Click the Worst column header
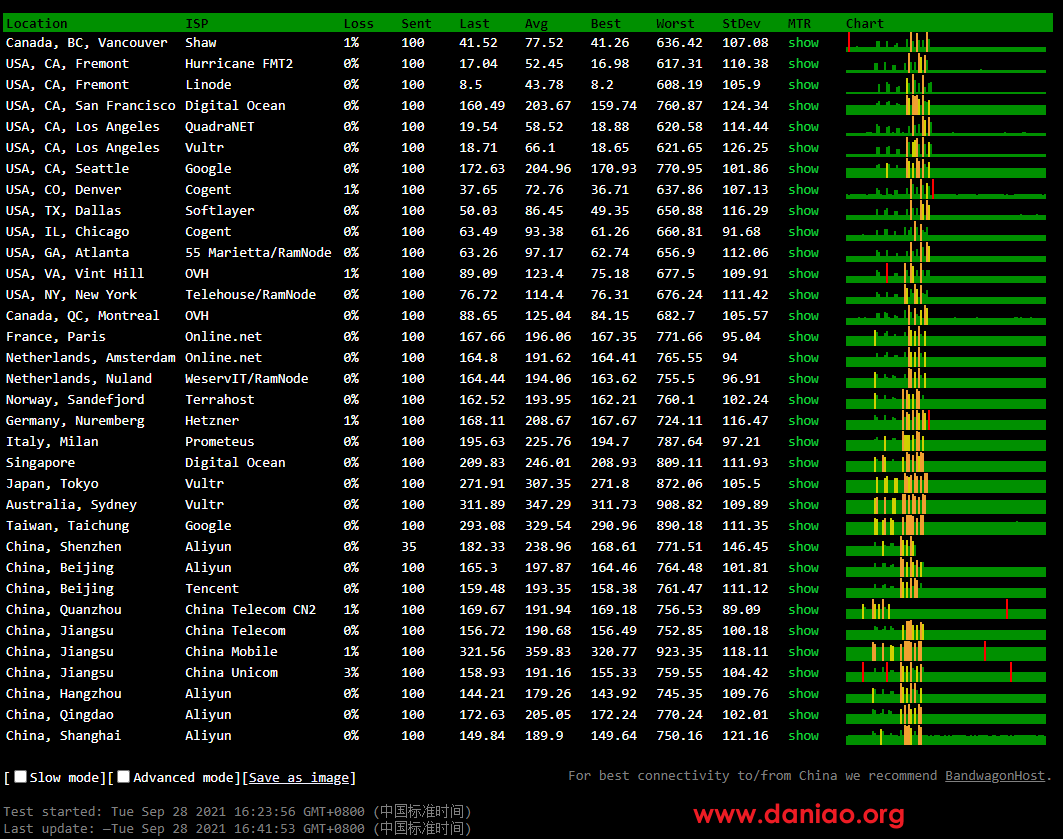Viewport: 1063px width, 839px height. pyautogui.click(x=675, y=24)
